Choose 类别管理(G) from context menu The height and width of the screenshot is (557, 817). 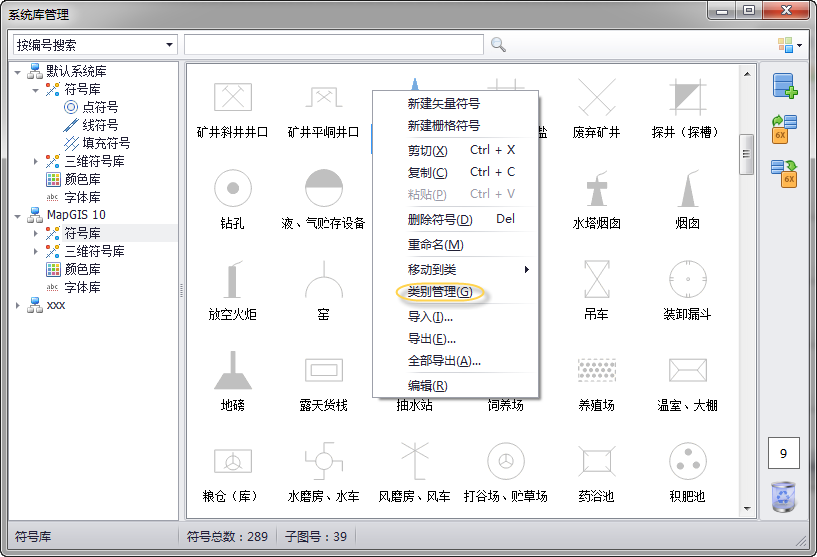(x=439, y=292)
